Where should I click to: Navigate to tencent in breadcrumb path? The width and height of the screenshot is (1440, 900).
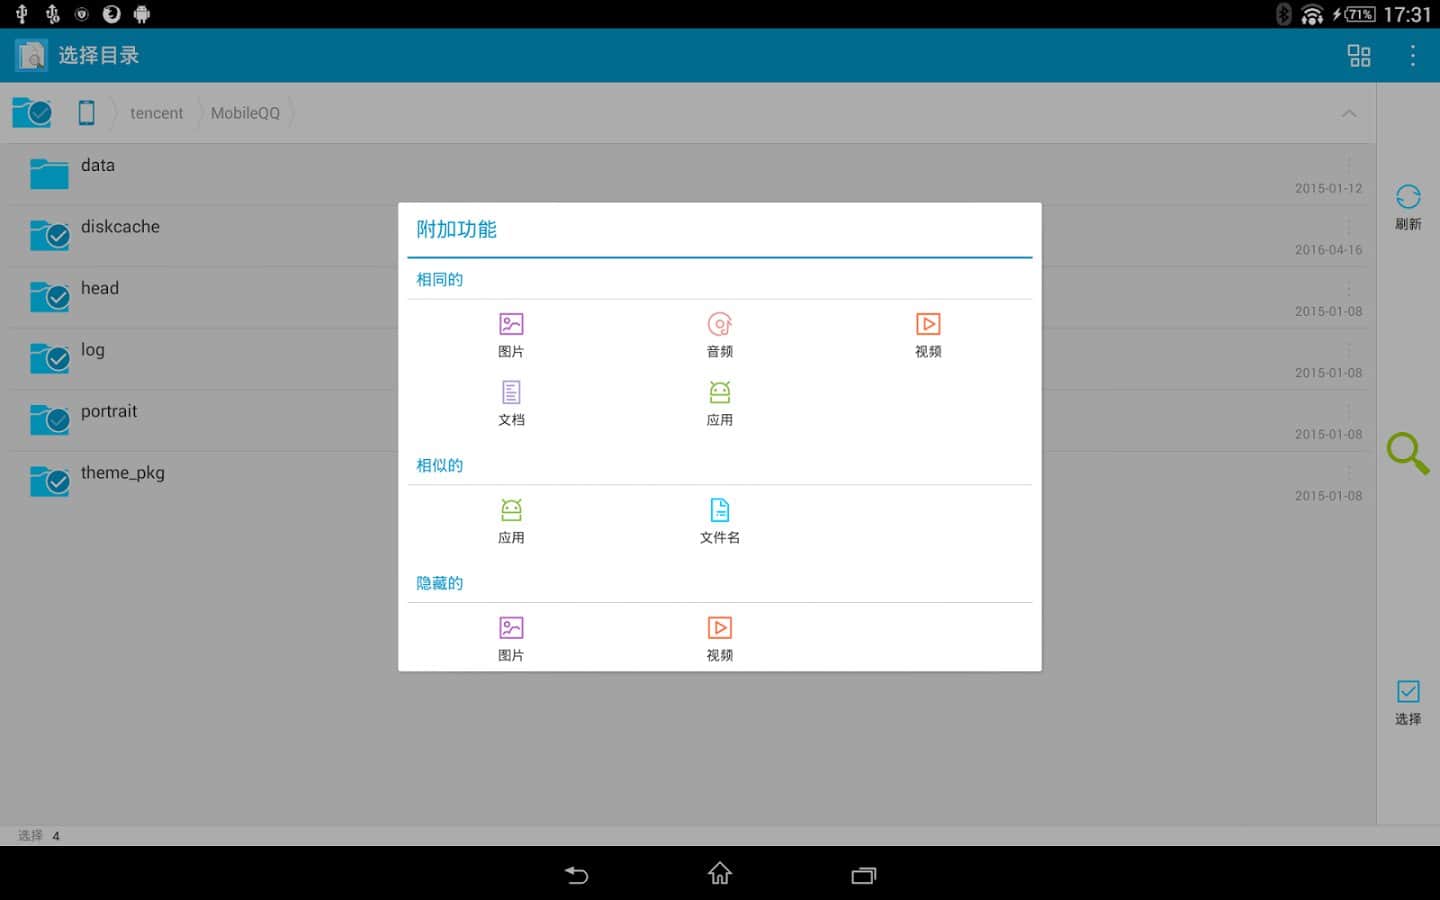pos(156,114)
